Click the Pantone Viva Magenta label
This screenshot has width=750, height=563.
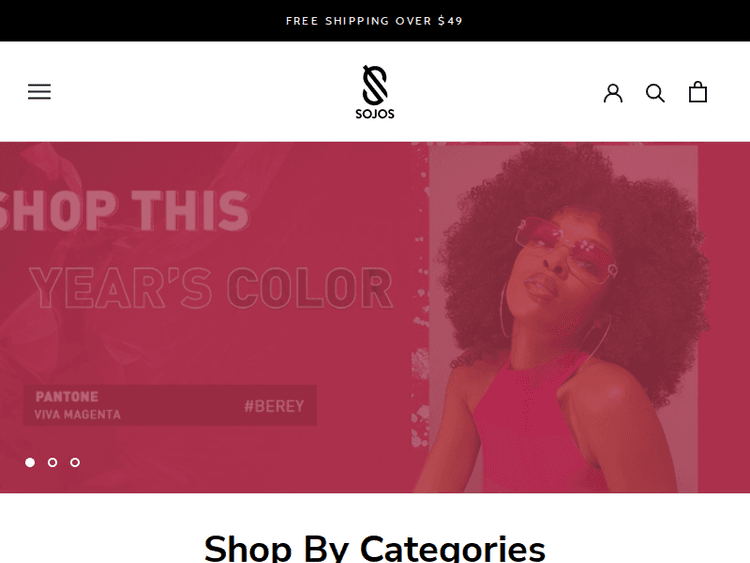[x=77, y=405]
